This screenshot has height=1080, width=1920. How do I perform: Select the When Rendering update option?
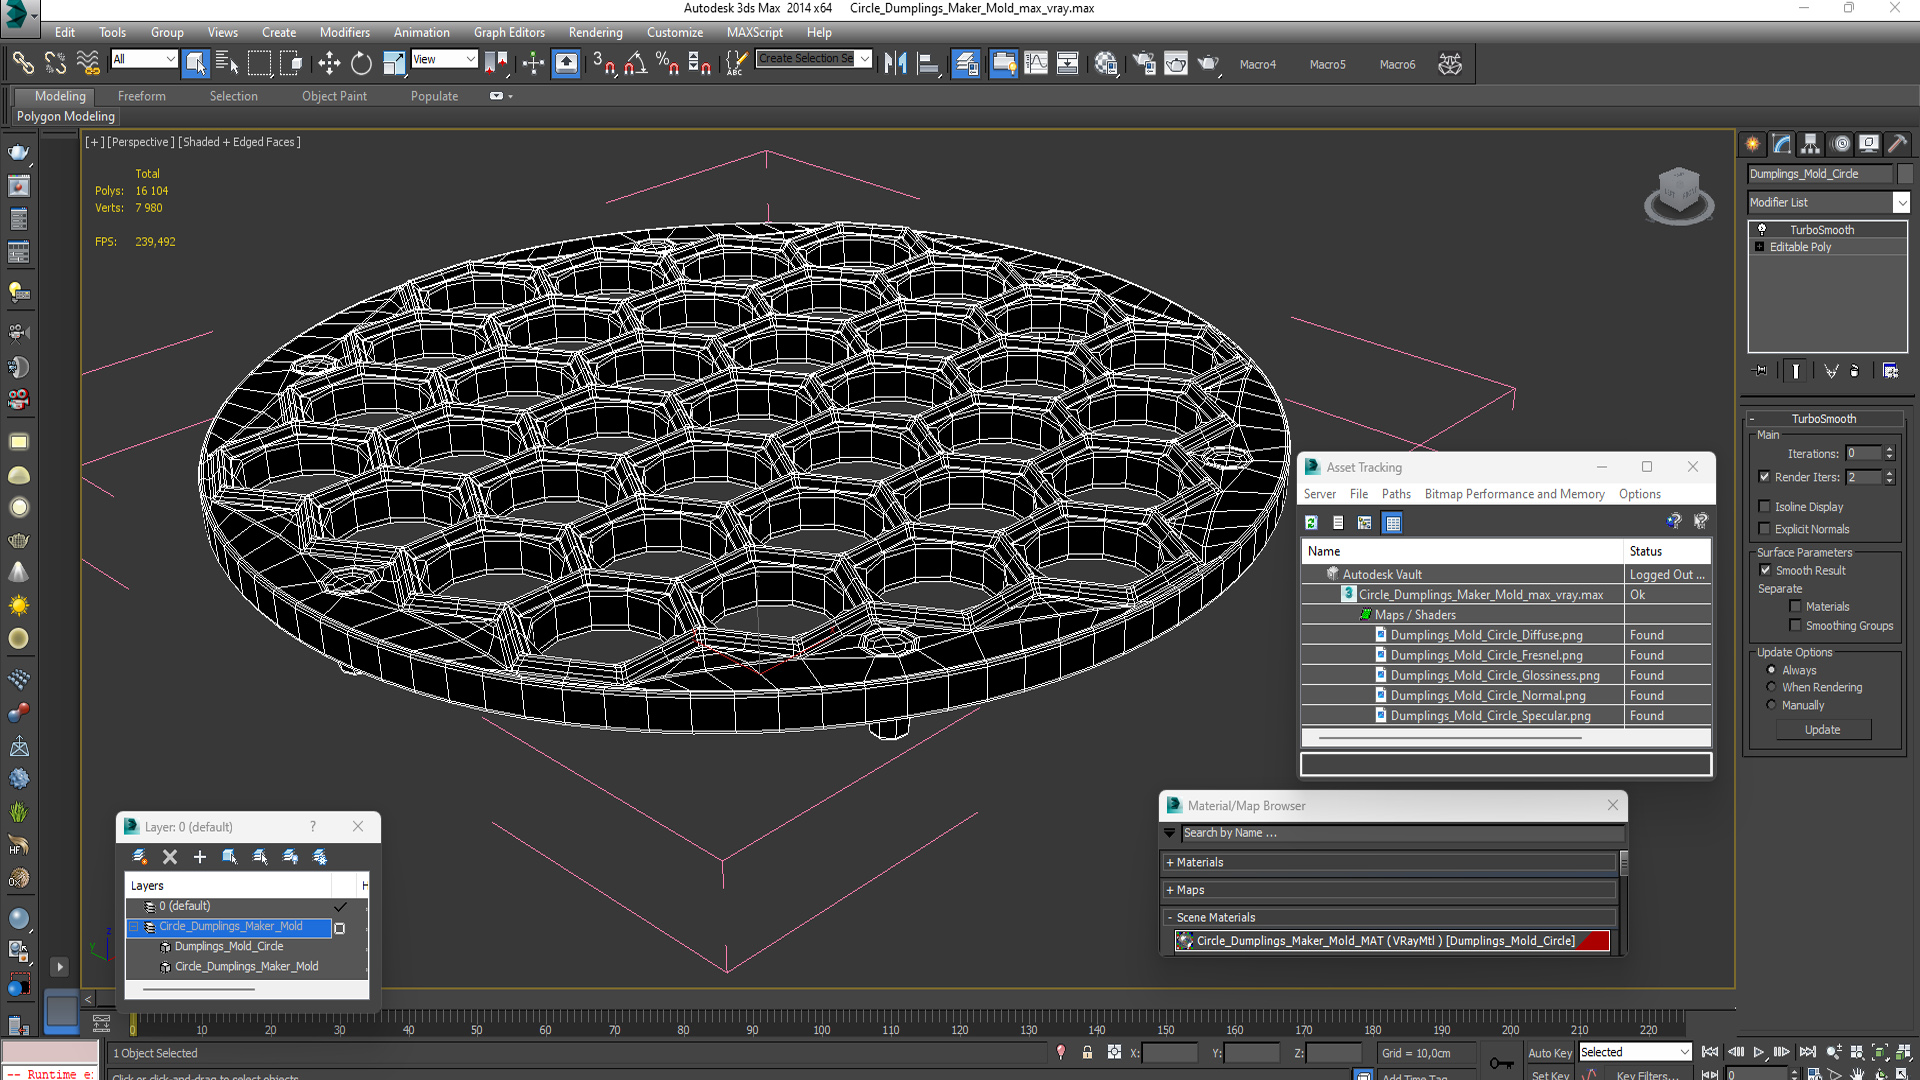(1771, 687)
